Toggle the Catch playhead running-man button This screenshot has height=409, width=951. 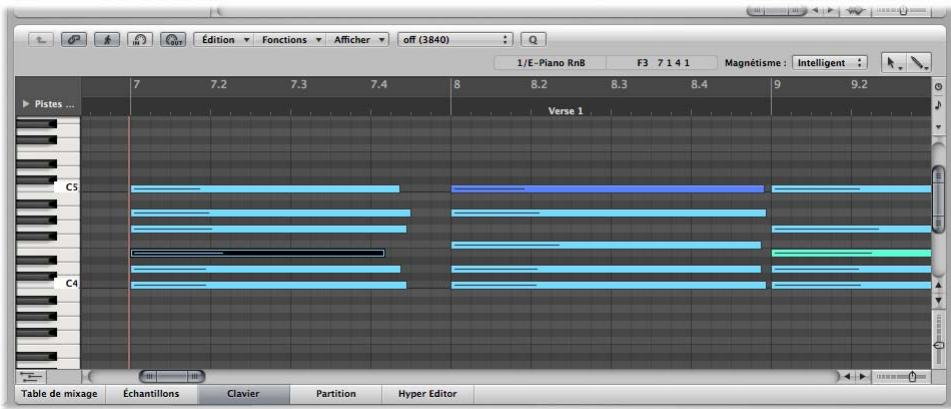click(x=107, y=39)
